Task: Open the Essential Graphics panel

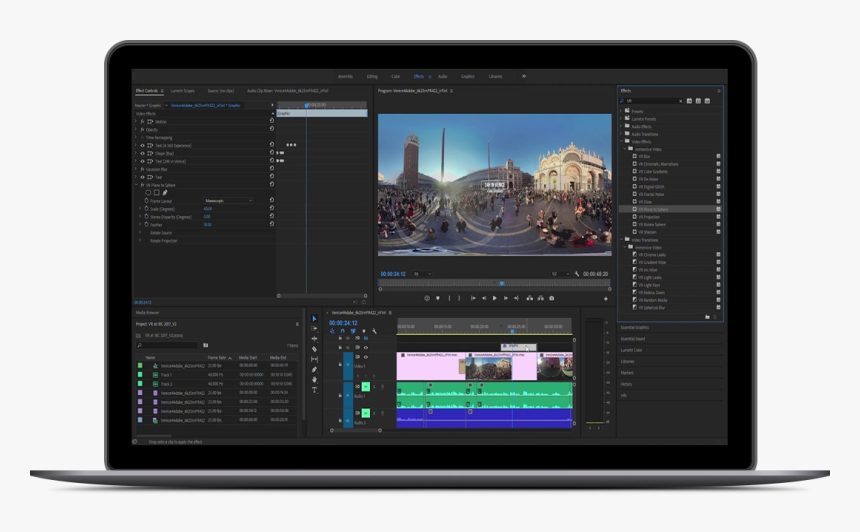Action: [x=634, y=327]
